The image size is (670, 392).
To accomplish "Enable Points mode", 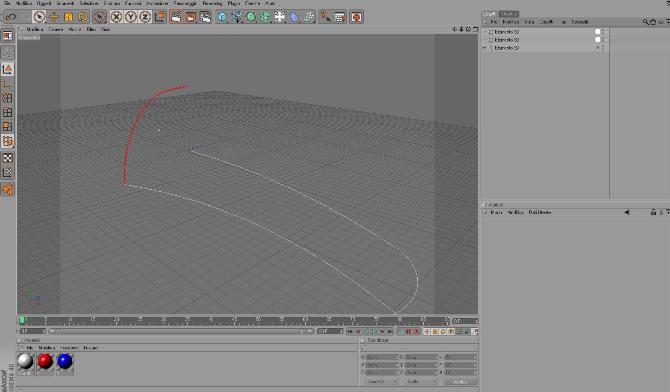I will [8, 98].
